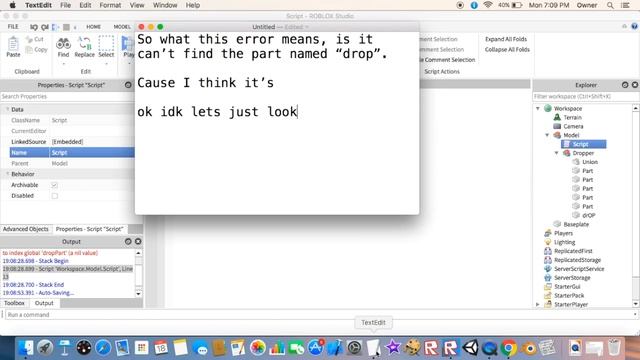Open Notification Center list icon
Image resolution: width=640 pixels, height=360 pixels.
click(625, 5)
